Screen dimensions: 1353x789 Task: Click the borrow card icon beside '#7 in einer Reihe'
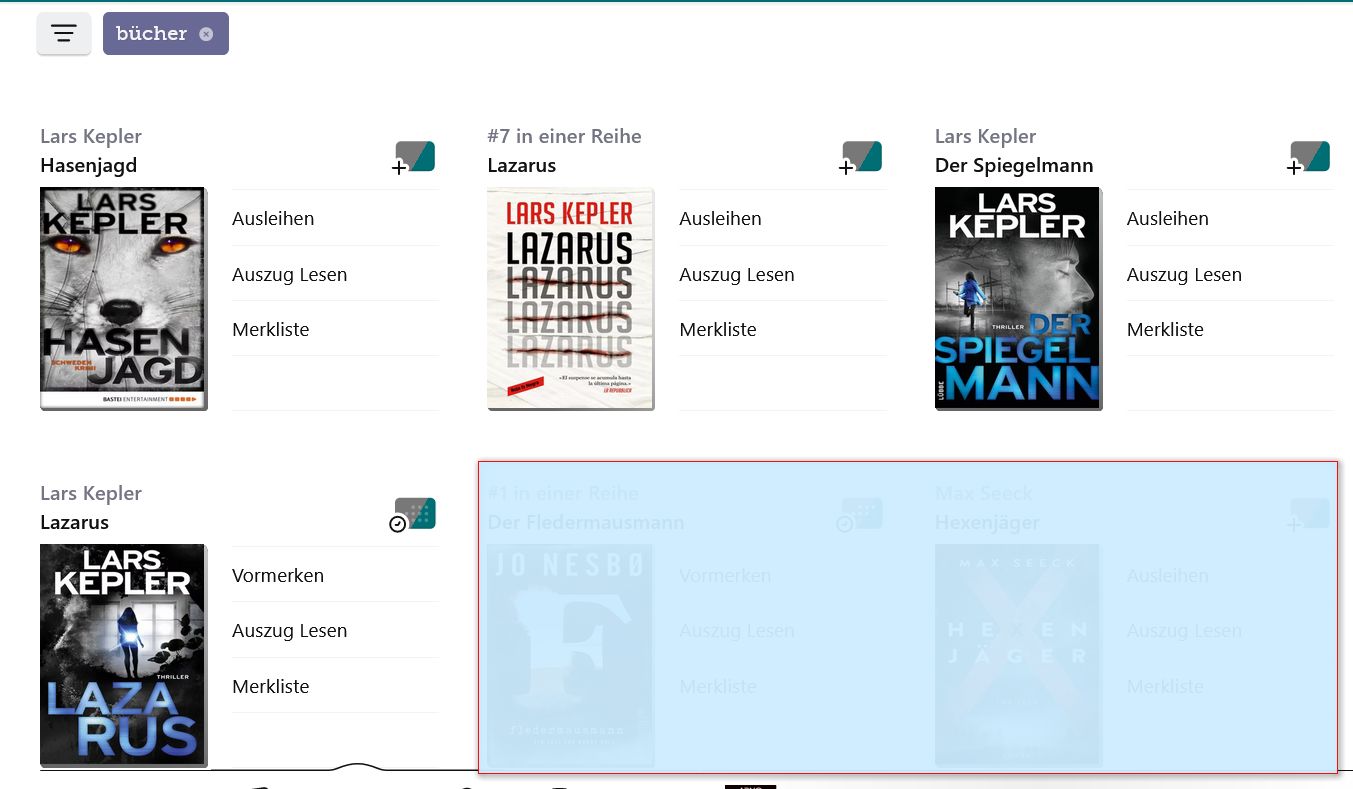click(861, 157)
